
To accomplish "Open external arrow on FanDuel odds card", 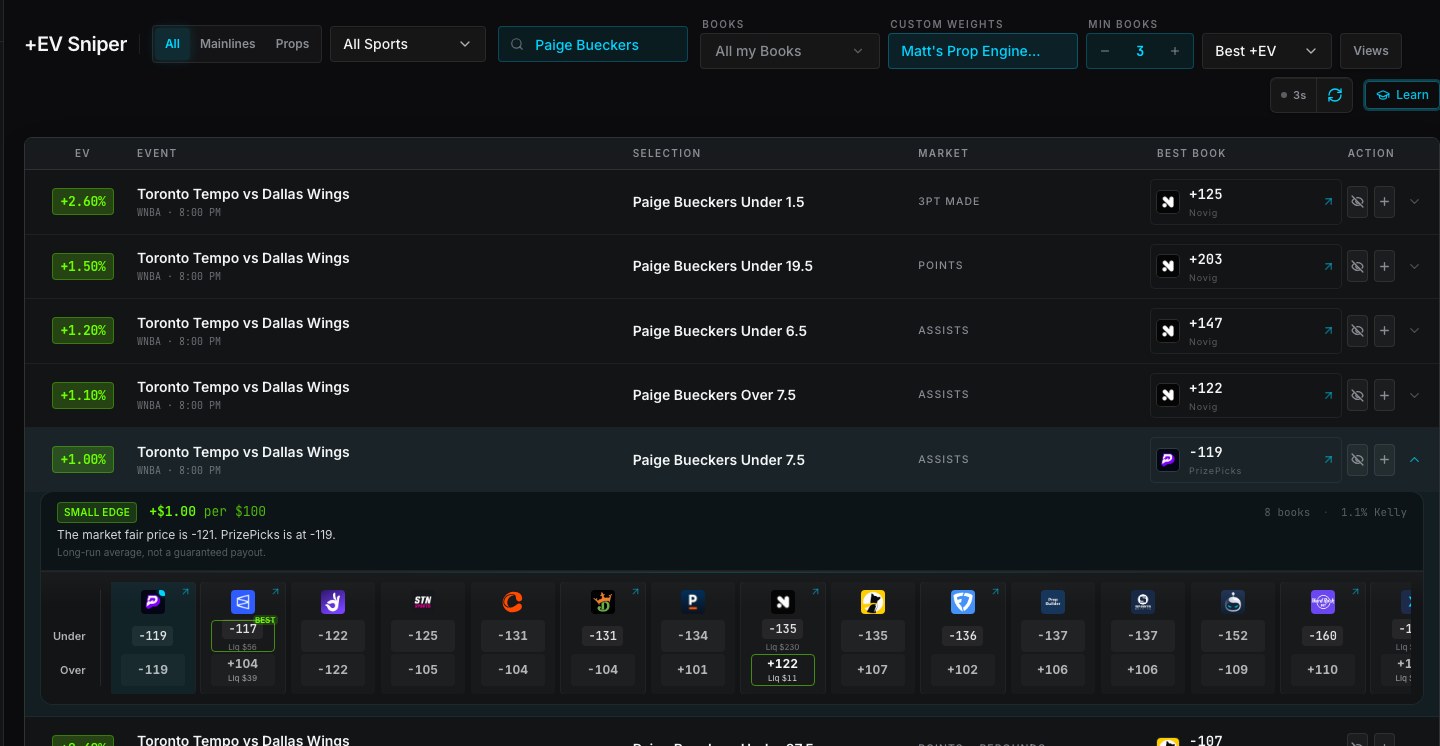I will pos(994,592).
